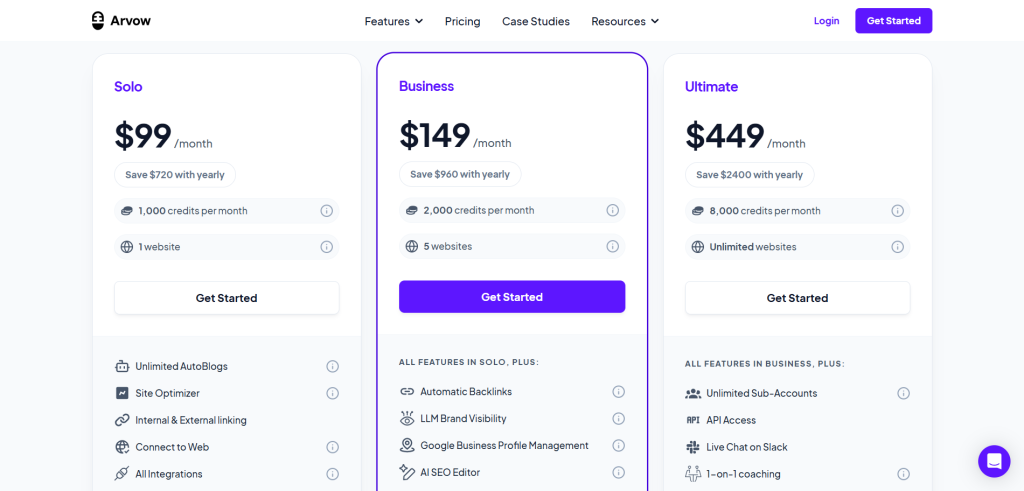Click the Arvow logo icon
1024x491 pixels.
[97, 21]
